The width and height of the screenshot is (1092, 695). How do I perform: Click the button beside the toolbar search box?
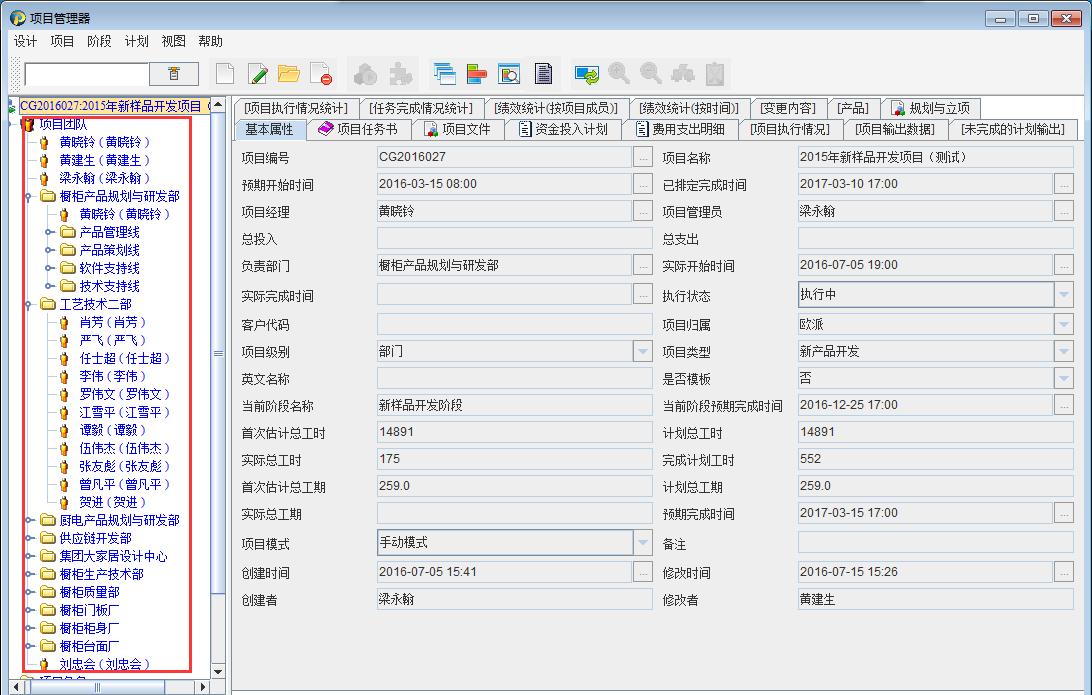pos(174,74)
